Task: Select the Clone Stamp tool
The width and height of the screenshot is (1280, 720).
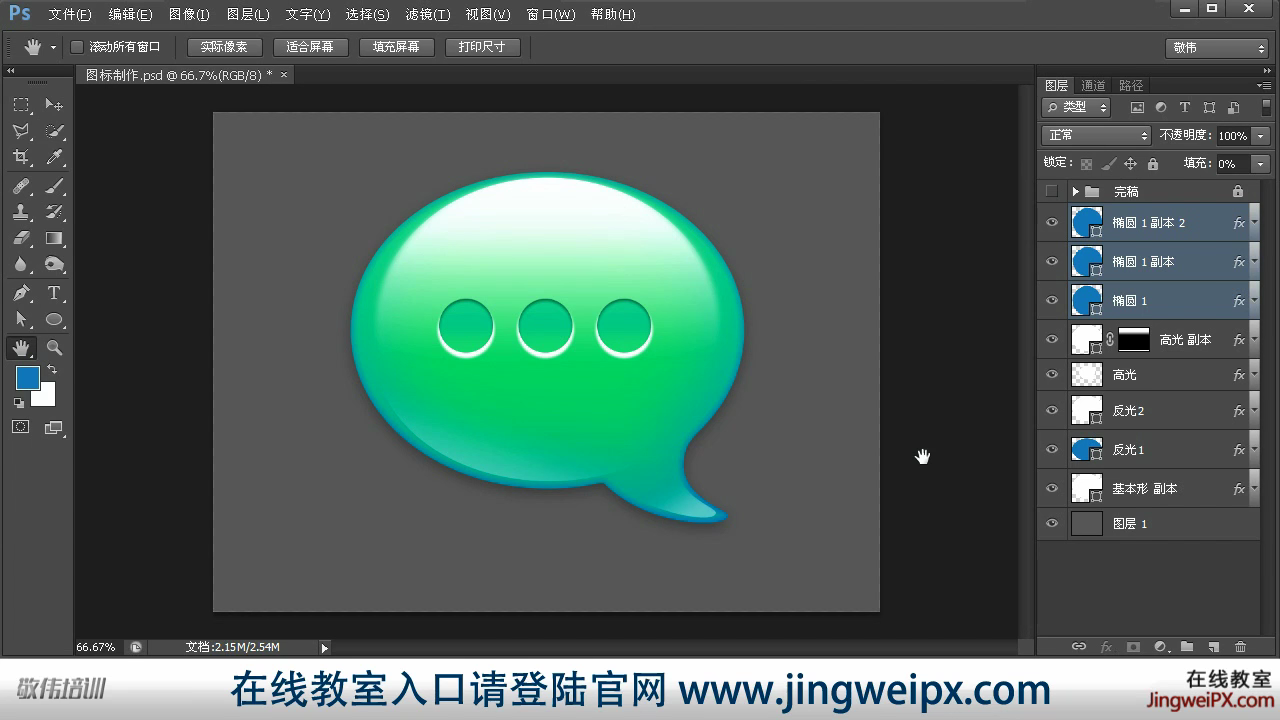Action: point(21,212)
